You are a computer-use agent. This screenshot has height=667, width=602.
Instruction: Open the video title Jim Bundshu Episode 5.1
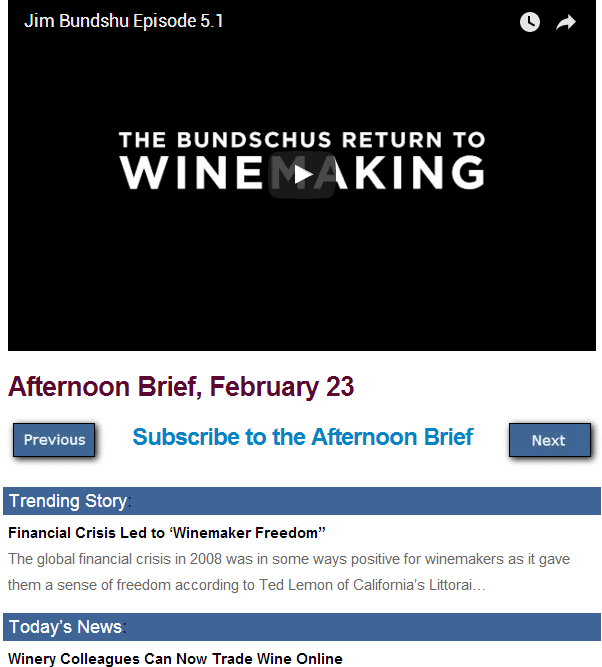124,21
